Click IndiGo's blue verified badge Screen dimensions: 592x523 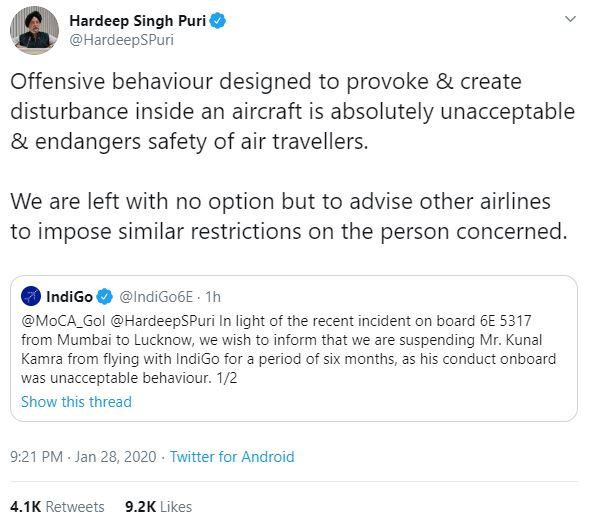tap(105, 296)
